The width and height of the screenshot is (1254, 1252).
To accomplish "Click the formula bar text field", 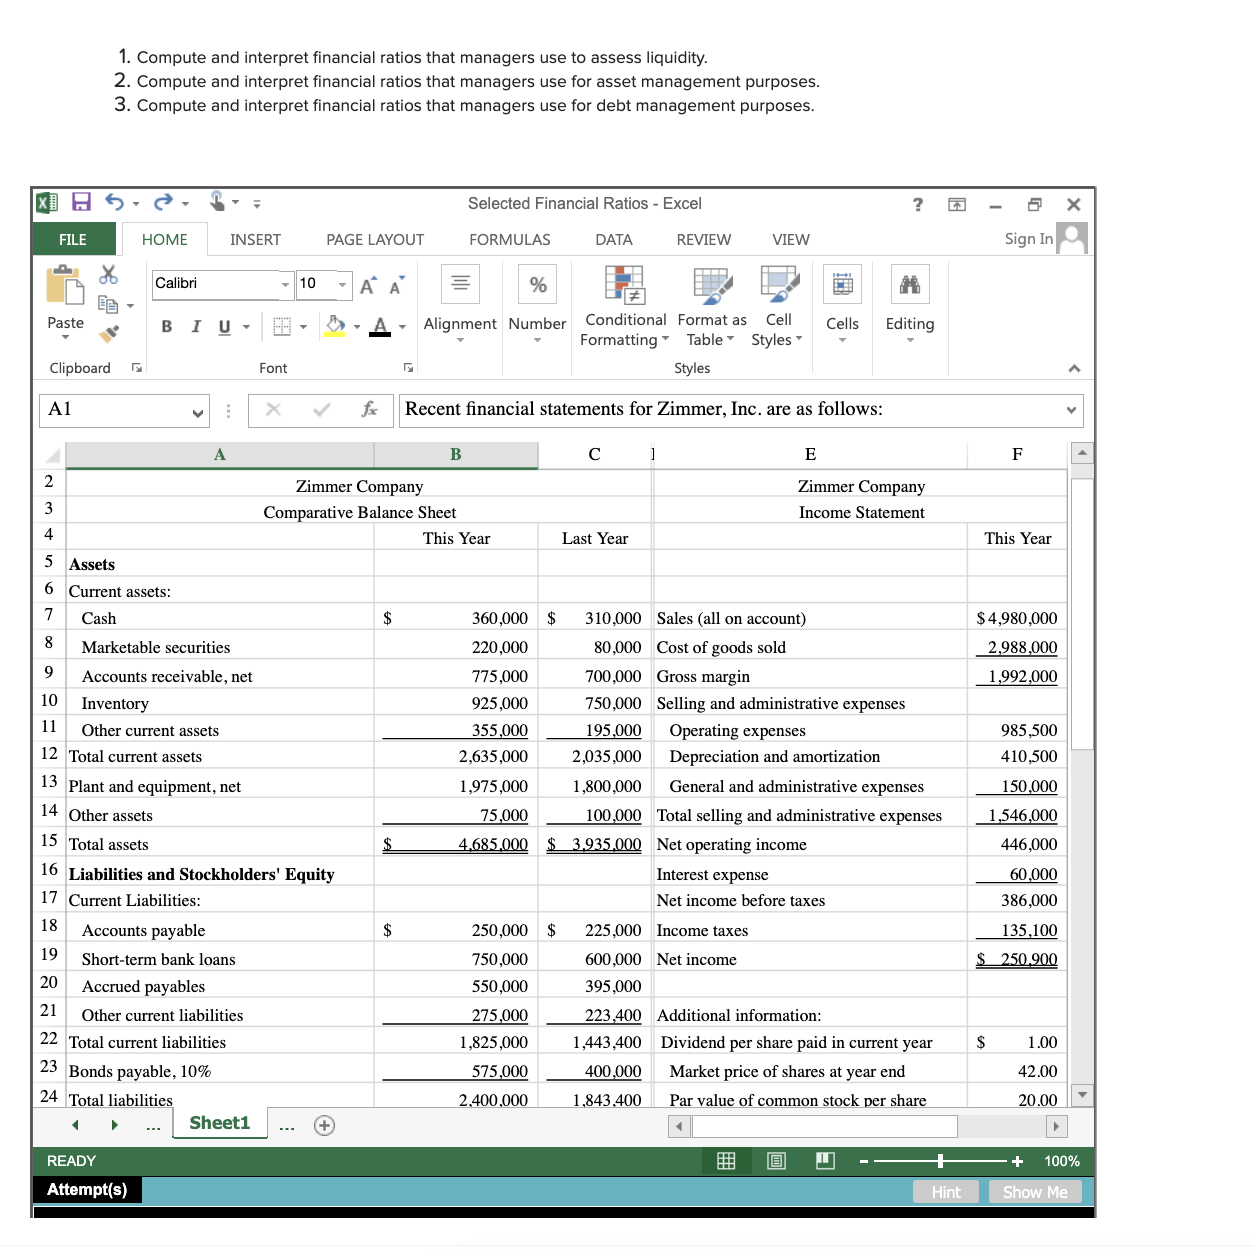I will [741, 410].
